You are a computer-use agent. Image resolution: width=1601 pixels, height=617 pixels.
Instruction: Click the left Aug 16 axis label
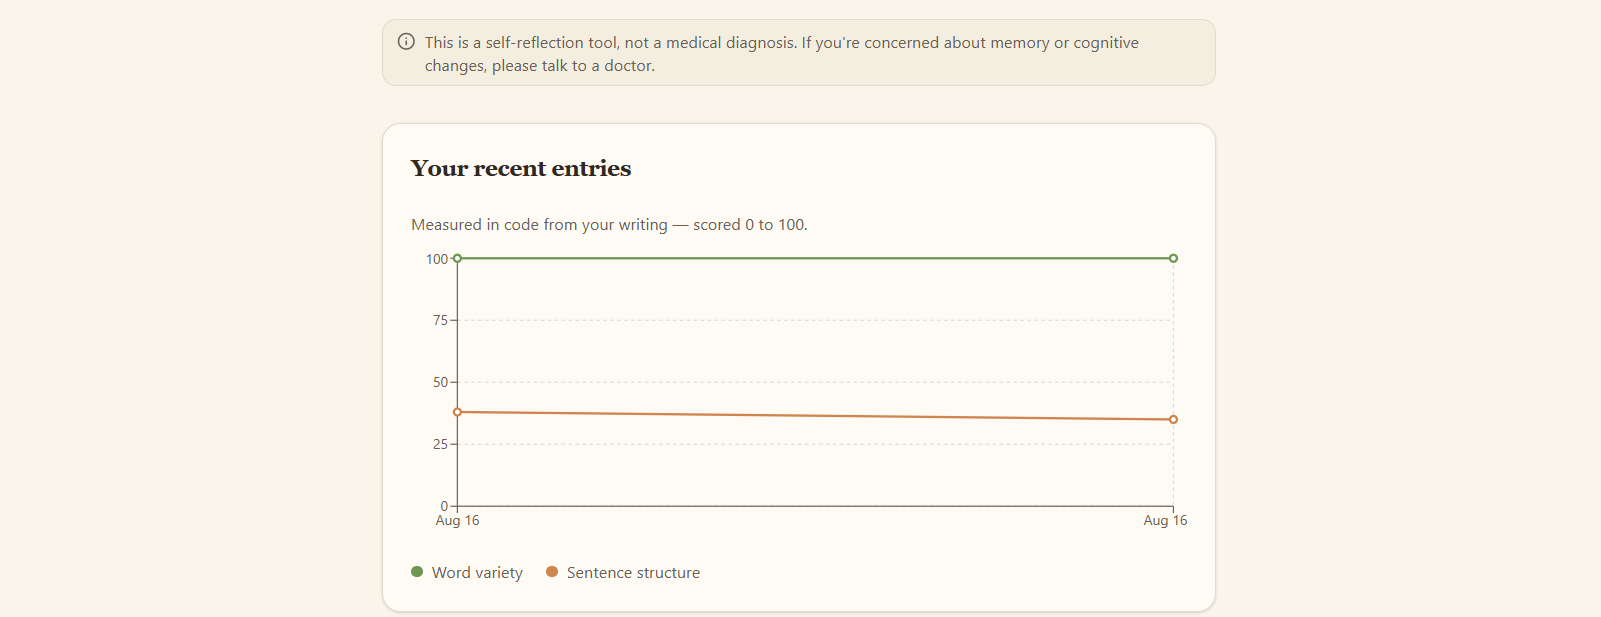click(458, 520)
